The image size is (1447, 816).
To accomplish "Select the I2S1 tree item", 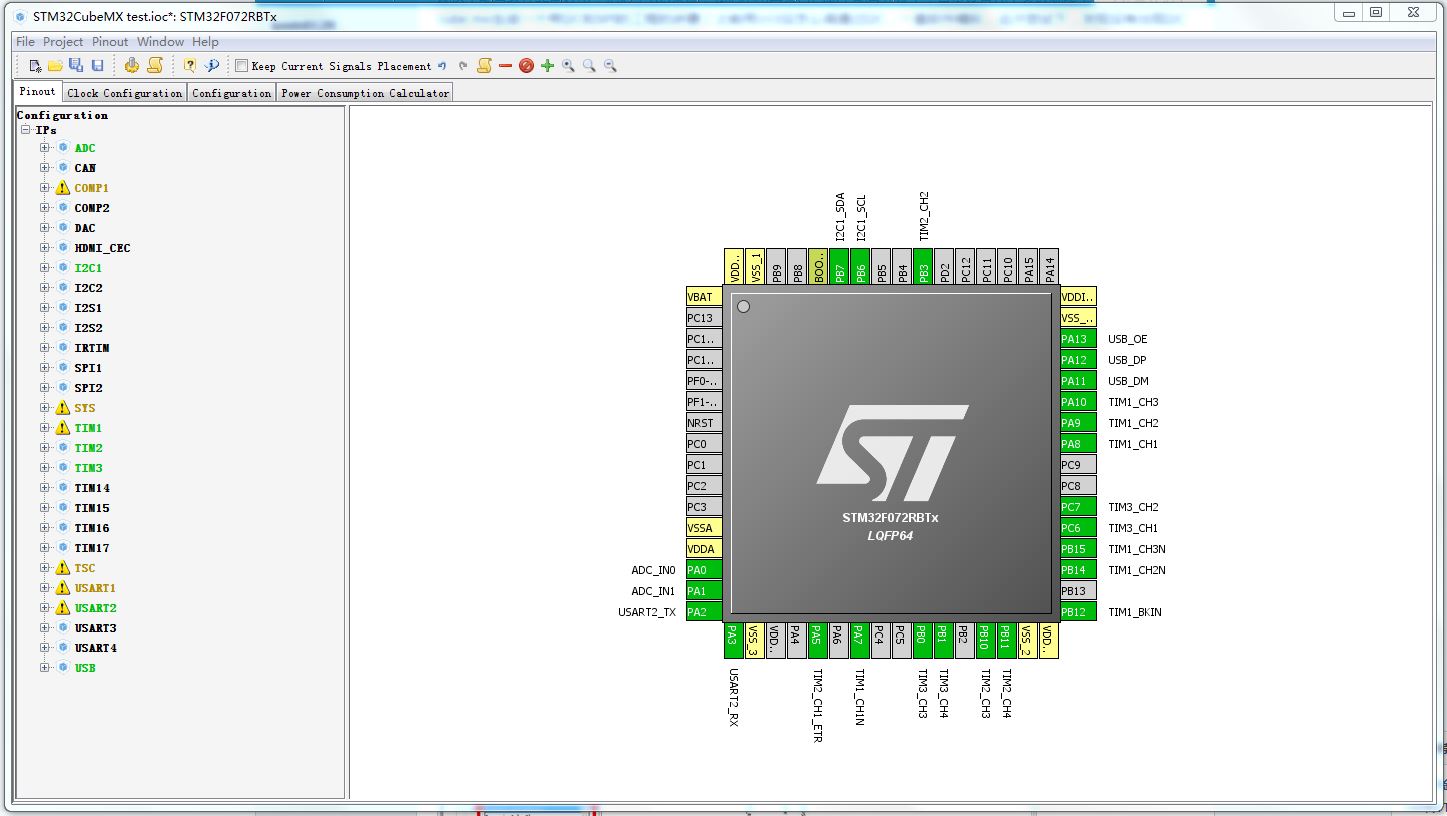I will 88,308.
